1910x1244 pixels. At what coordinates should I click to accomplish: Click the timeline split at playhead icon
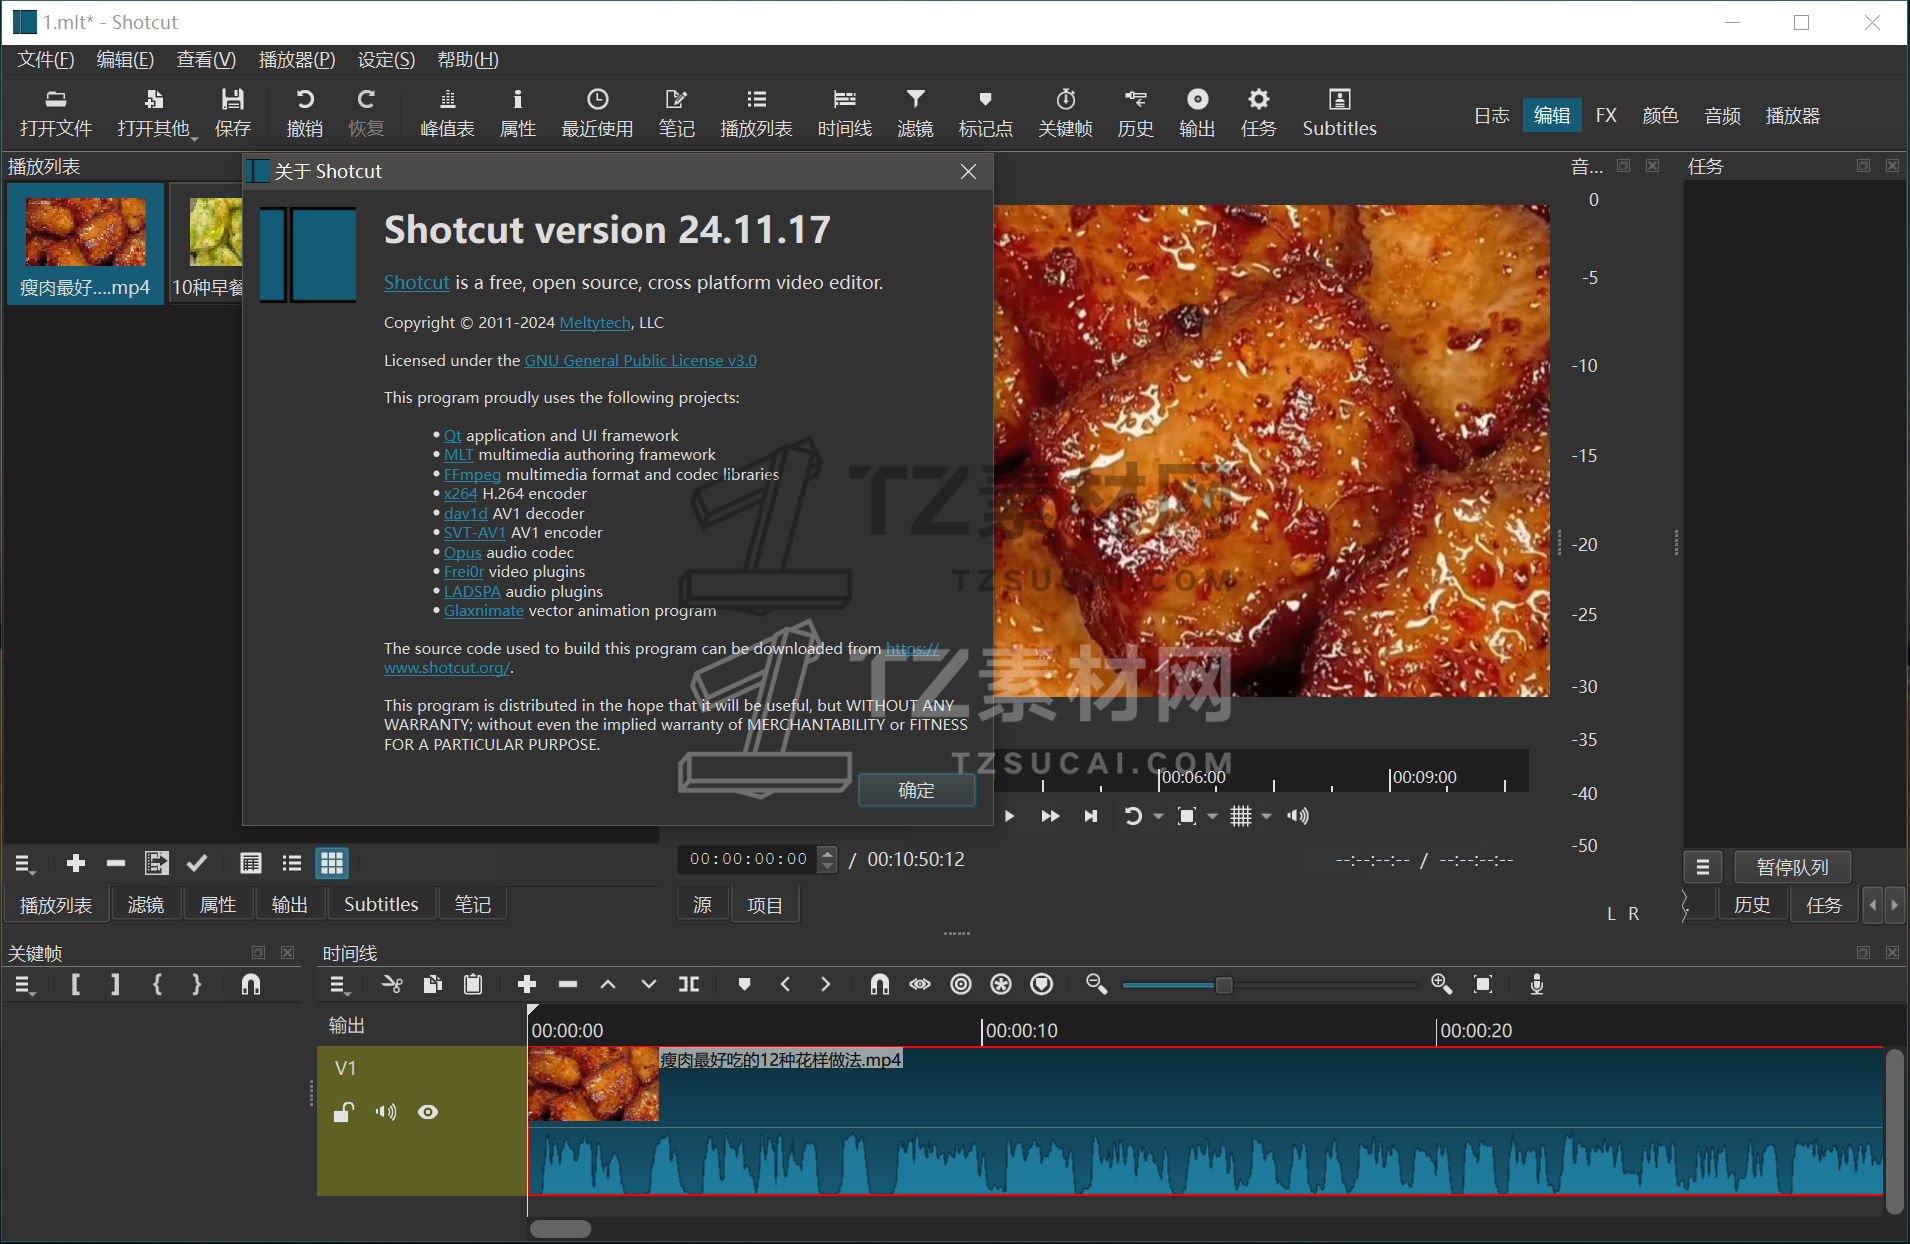pyautogui.click(x=689, y=984)
